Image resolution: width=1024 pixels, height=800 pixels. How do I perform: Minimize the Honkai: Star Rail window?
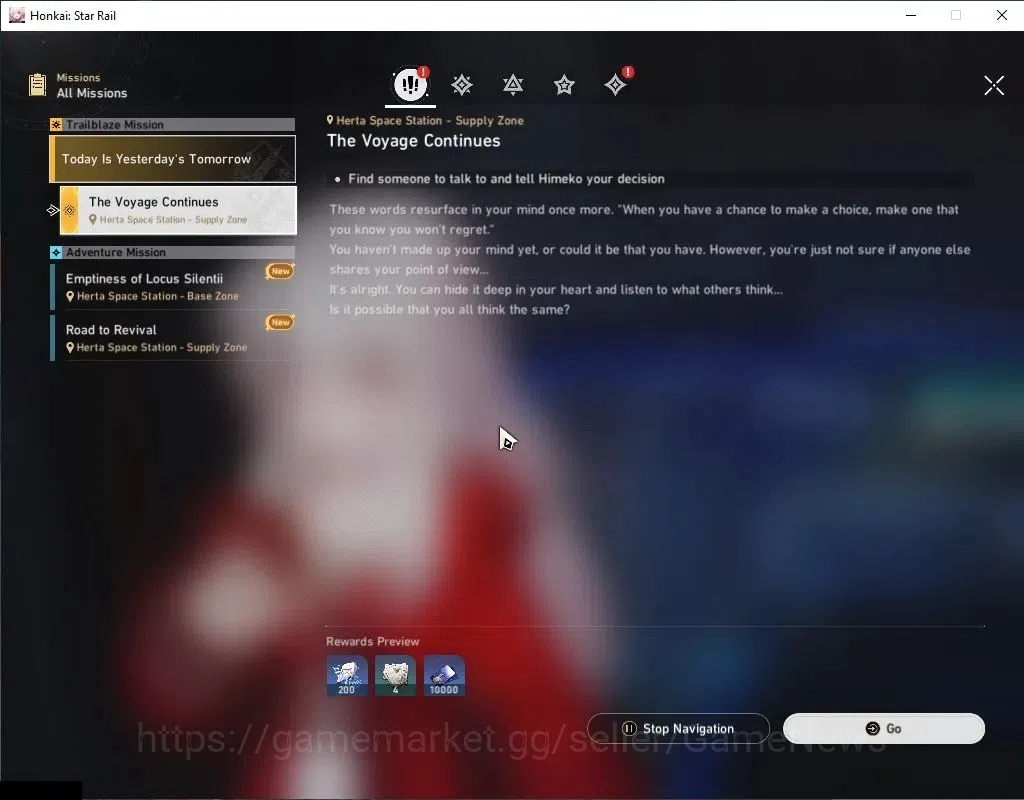coord(911,15)
